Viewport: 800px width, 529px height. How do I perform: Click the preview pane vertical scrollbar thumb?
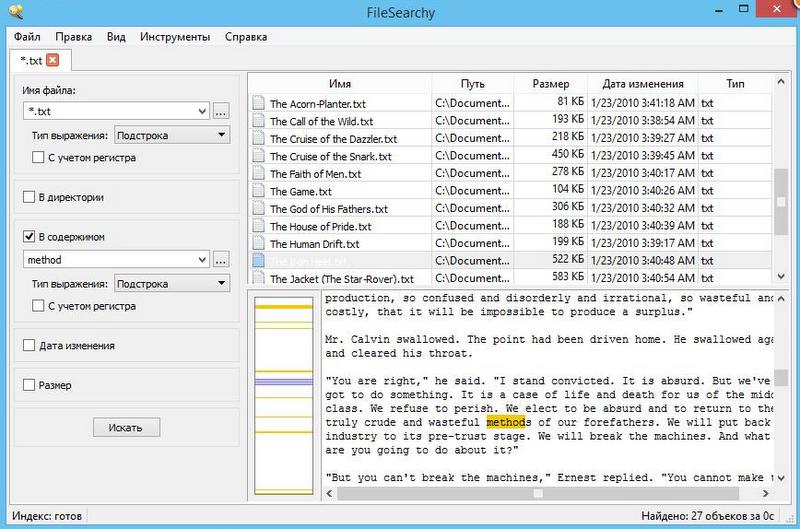pos(781,377)
